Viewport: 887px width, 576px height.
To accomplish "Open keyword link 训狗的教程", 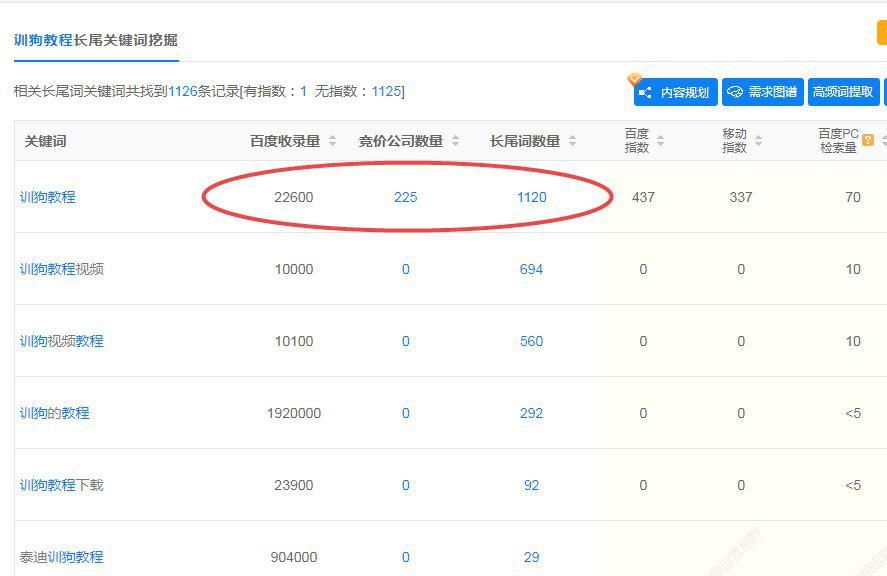I will (x=54, y=413).
